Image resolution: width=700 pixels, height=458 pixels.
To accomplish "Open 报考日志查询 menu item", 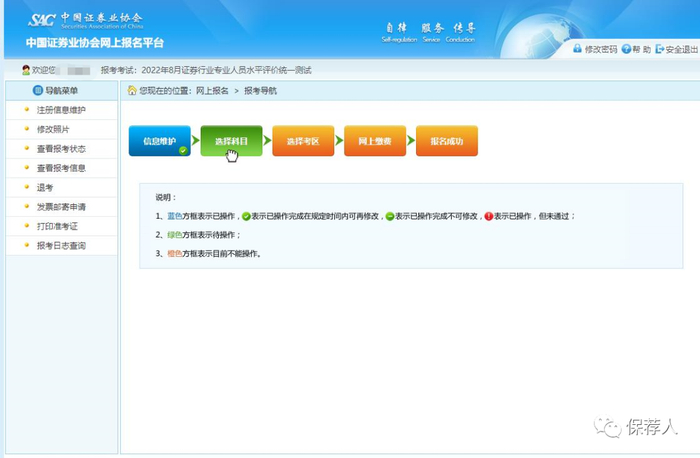I will [x=61, y=246].
